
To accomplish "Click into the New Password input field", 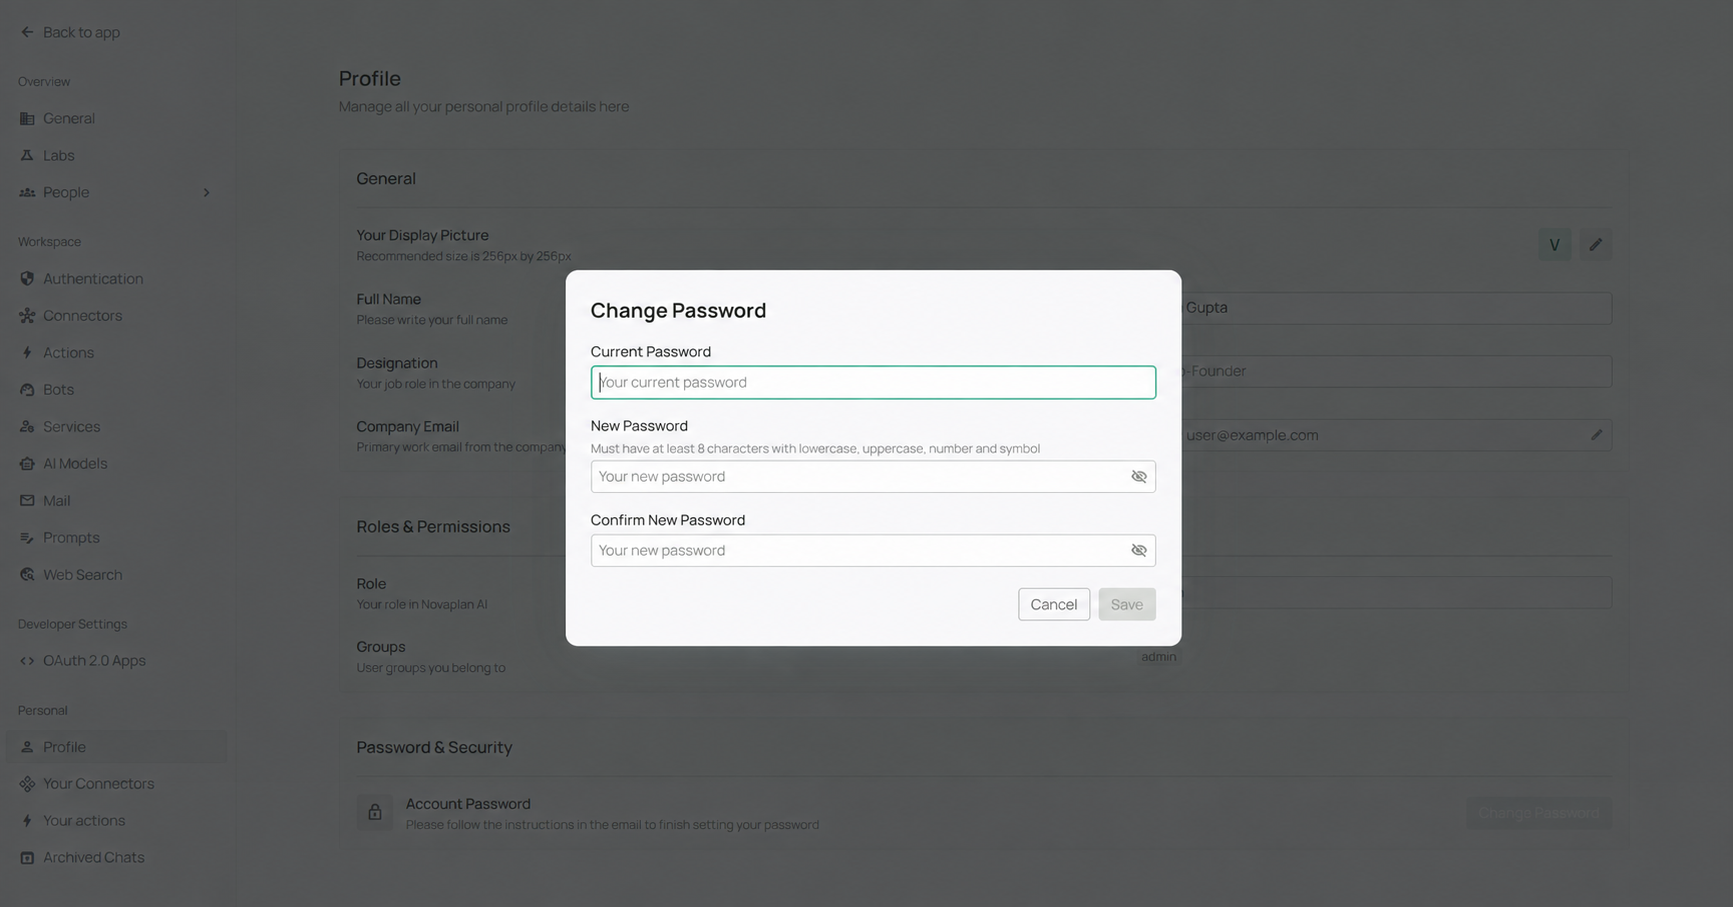I will 873,477.
